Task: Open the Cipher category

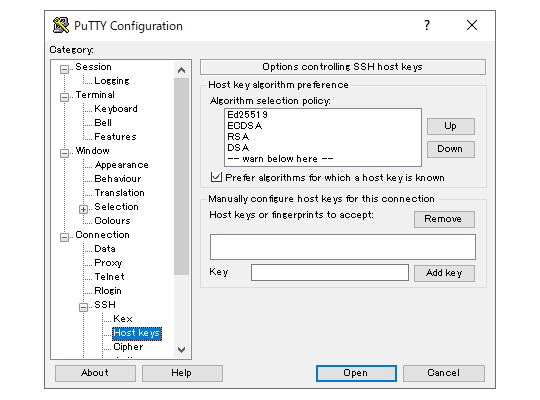Action: [x=128, y=347]
